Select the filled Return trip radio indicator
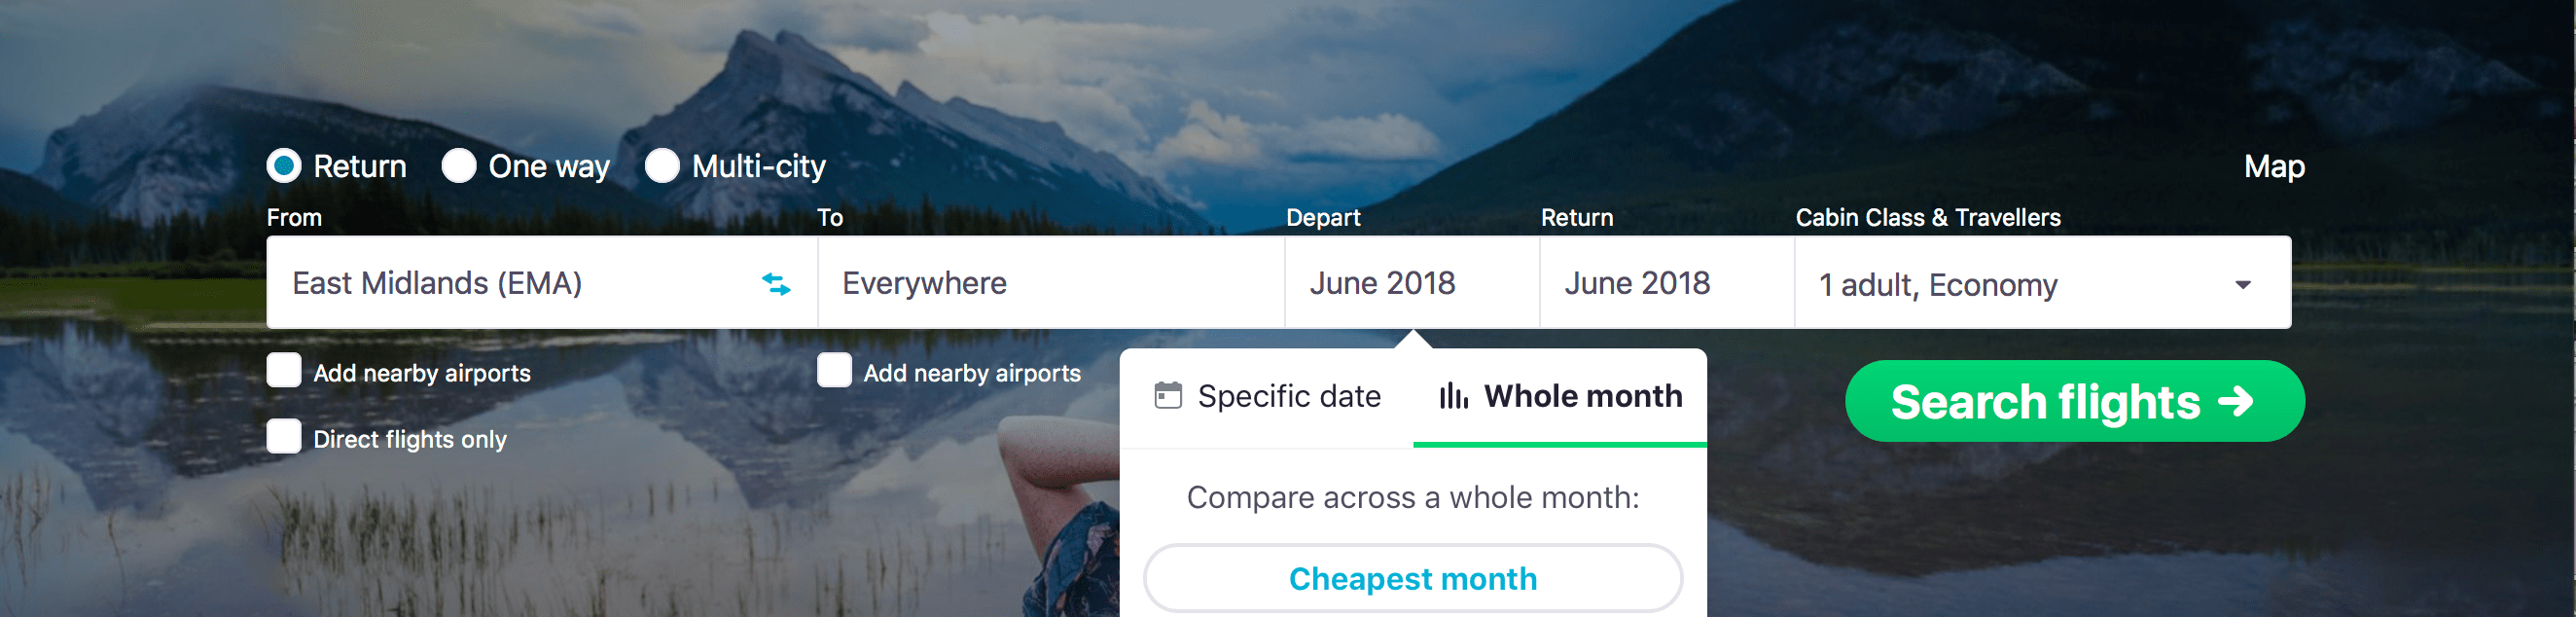 tap(283, 166)
